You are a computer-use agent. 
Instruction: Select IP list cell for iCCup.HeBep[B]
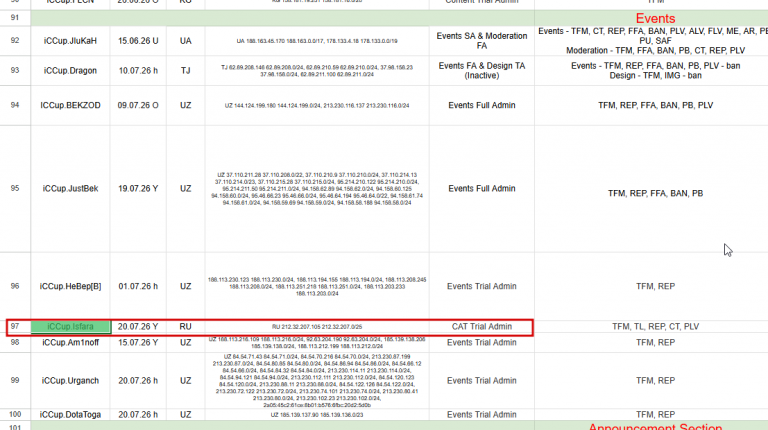317,286
